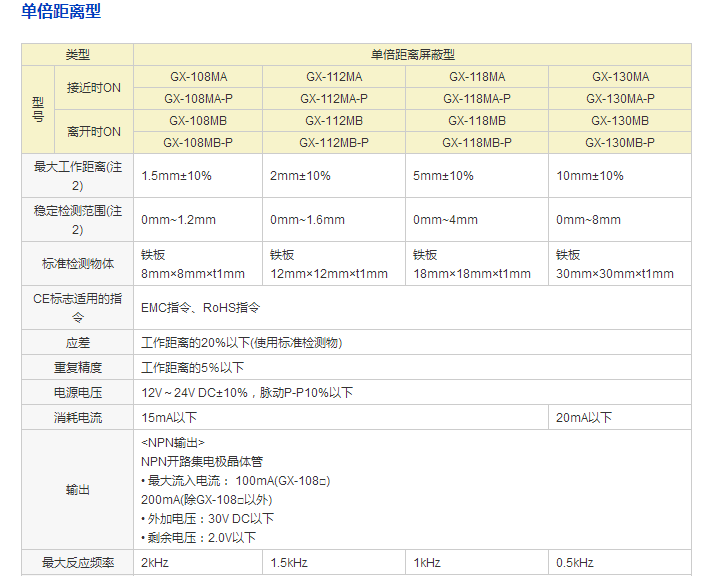Click the 1.5mm±10% distance value
The image size is (709, 576).
click(x=177, y=176)
